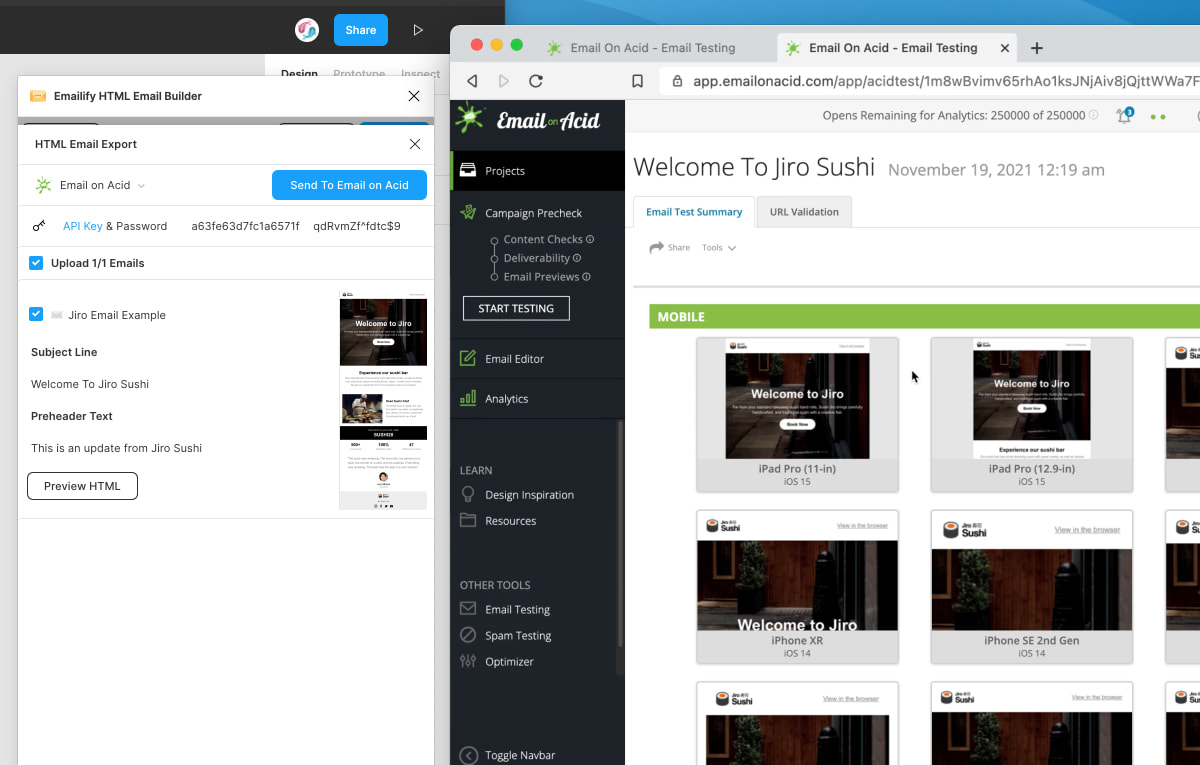Select Deliverability step
This screenshot has width=1200, height=765.
536,258
